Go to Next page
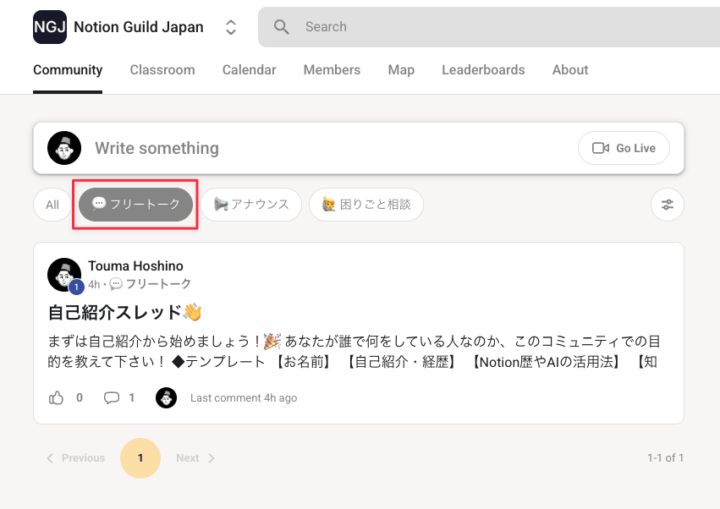The height and width of the screenshot is (509, 720). click(x=195, y=458)
